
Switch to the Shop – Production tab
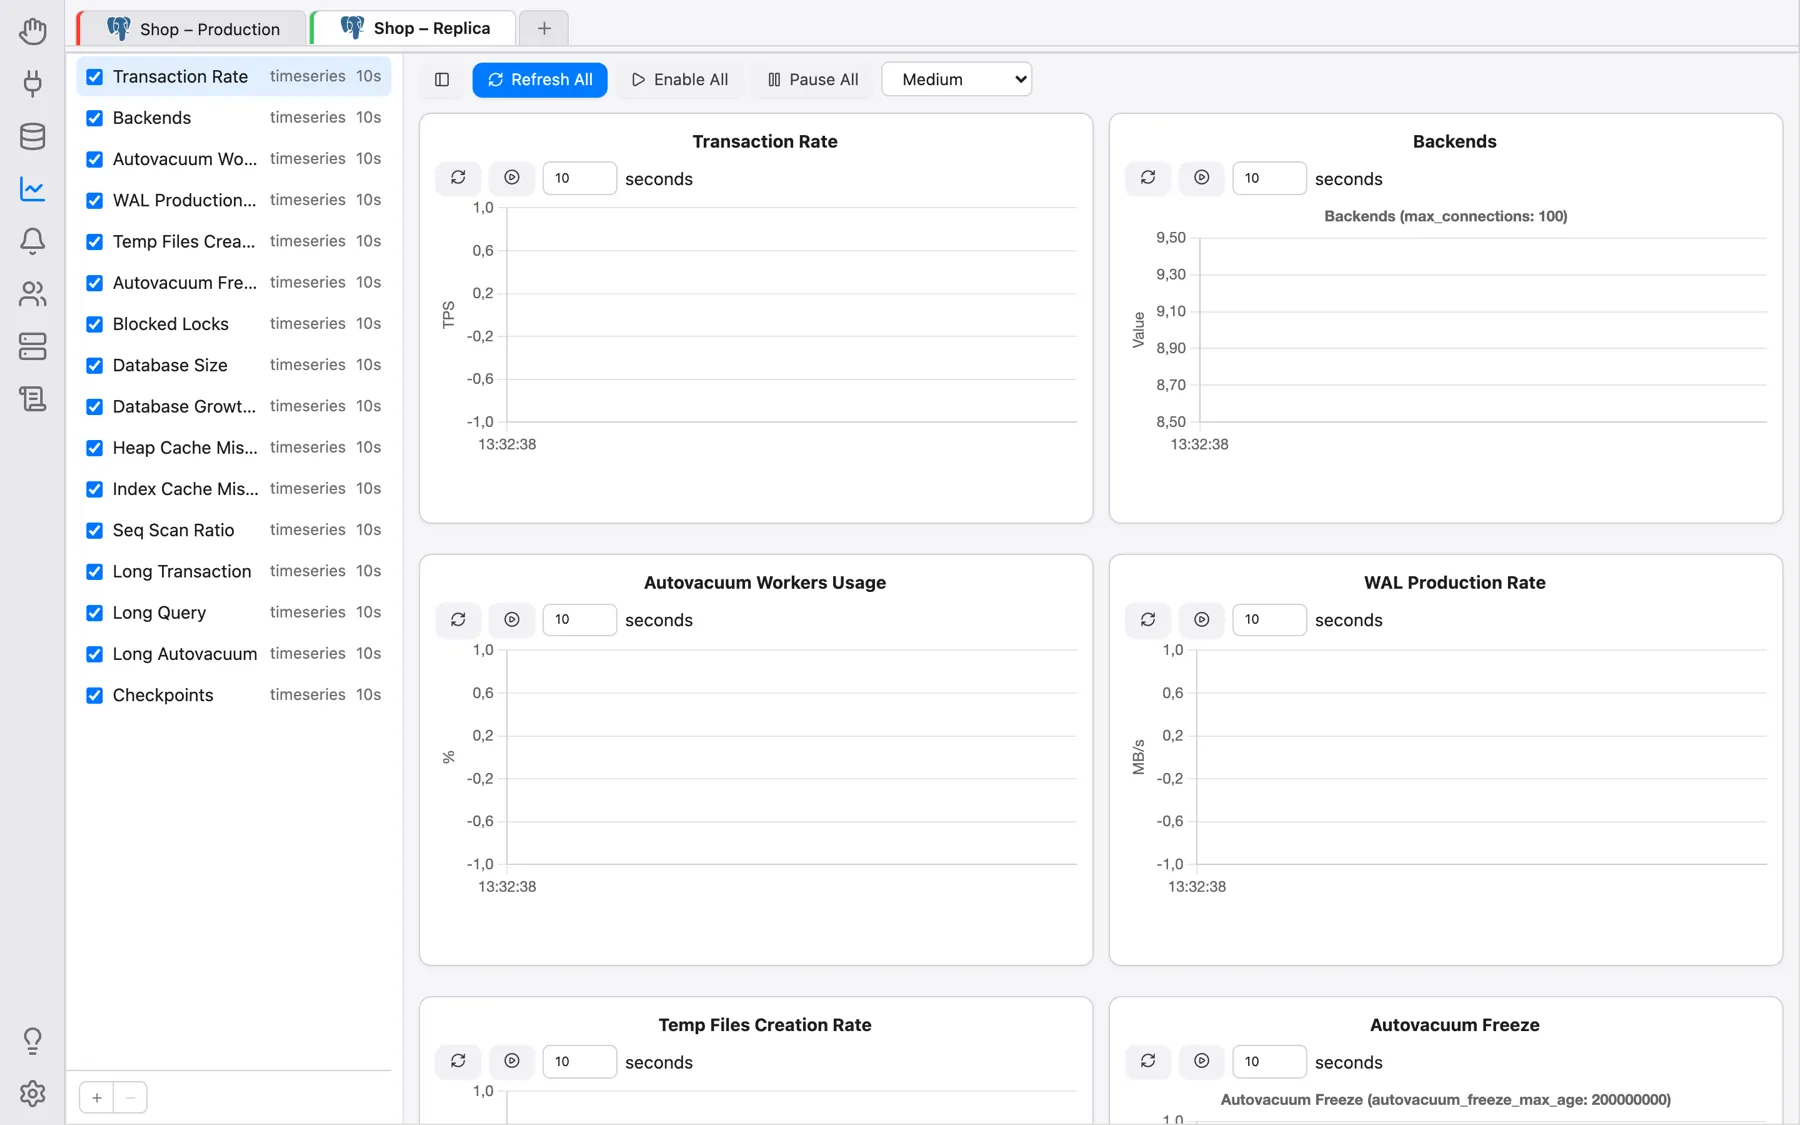coord(192,29)
